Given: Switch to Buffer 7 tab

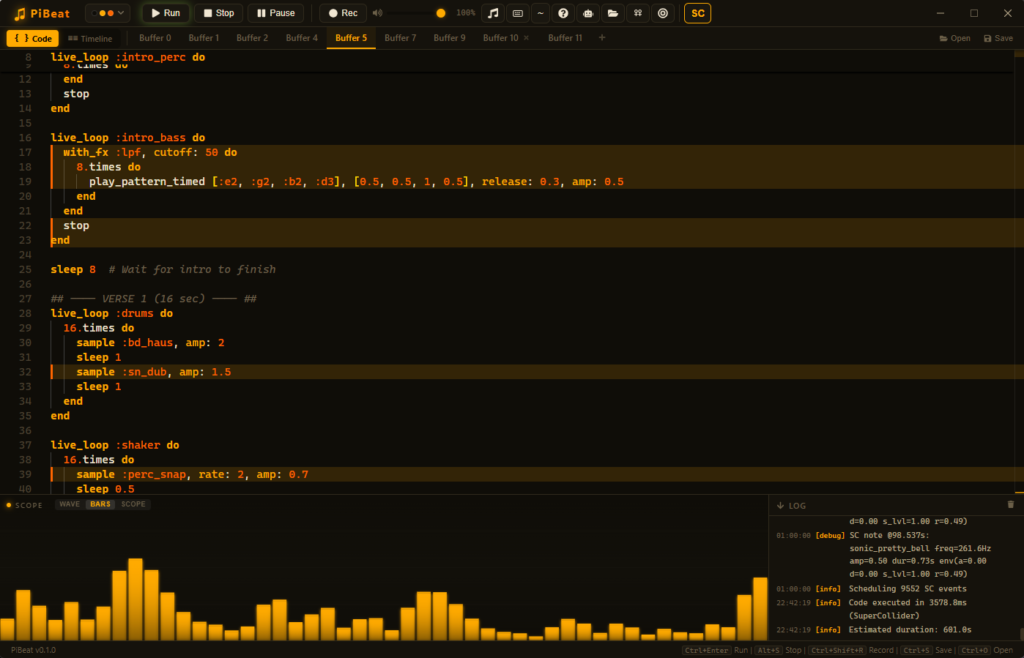Looking at the screenshot, I should click(x=400, y=38).
